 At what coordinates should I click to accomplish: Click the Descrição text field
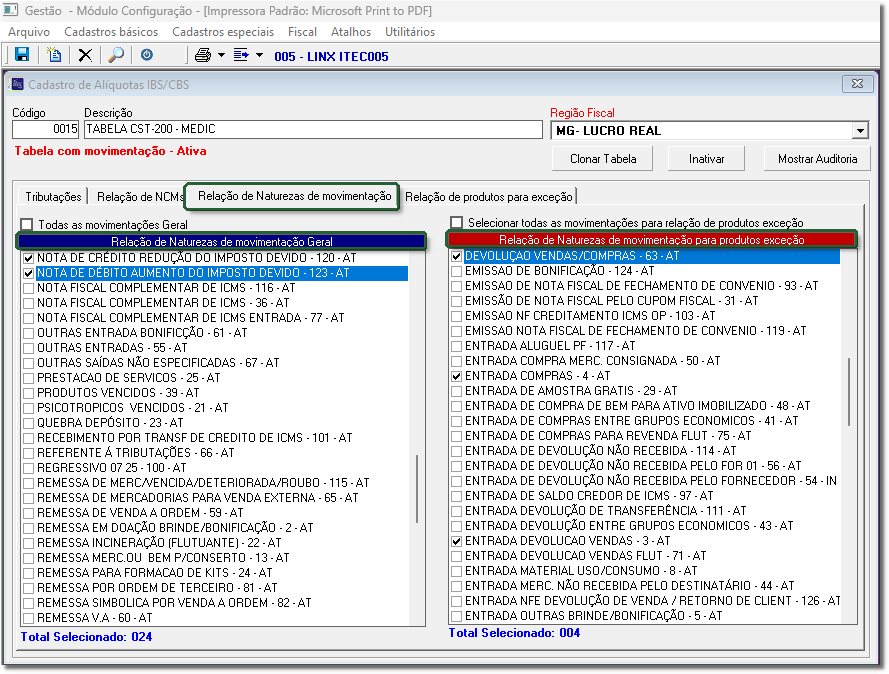312,129
